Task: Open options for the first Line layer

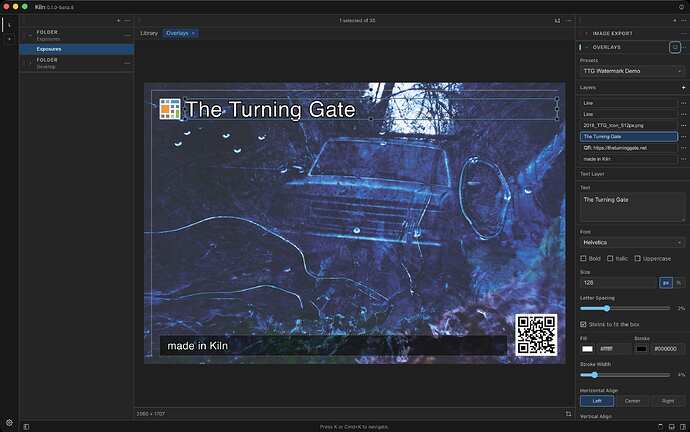Action: (x=683, y=103)
